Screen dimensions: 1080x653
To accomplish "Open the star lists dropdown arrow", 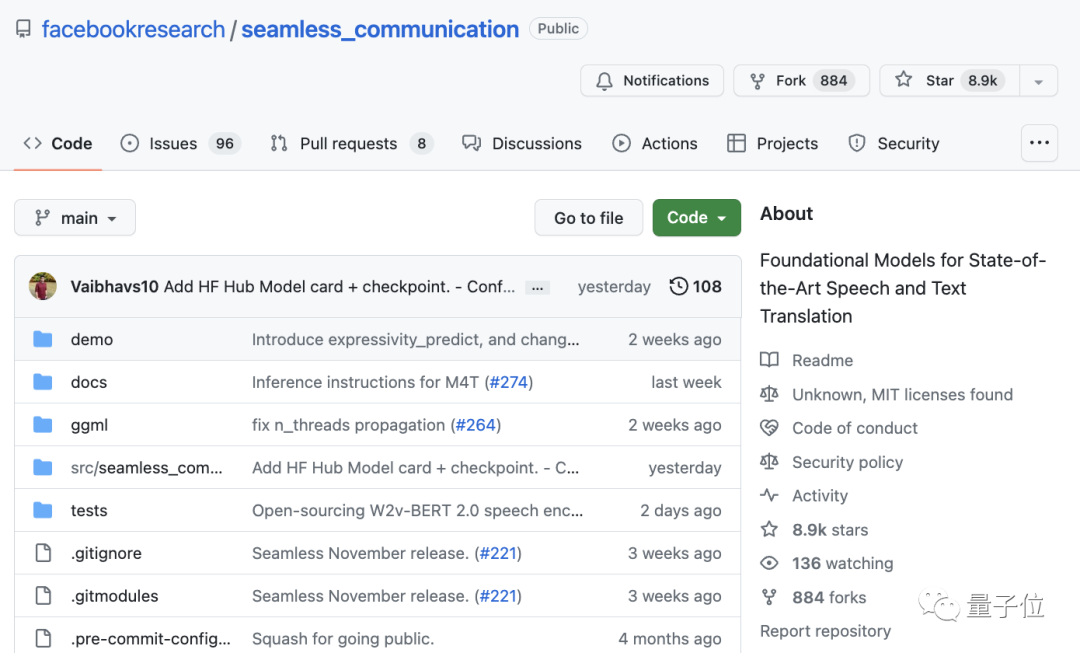I will click(x=1039, y=81).
